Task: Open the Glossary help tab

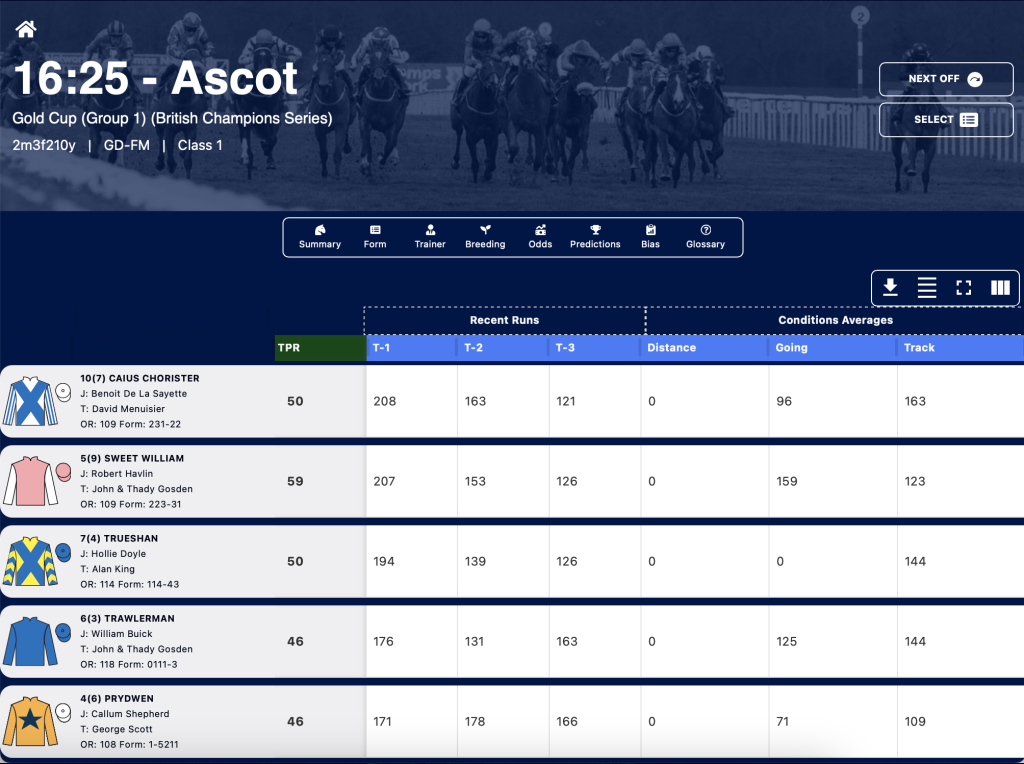Action: coord(705,237)
